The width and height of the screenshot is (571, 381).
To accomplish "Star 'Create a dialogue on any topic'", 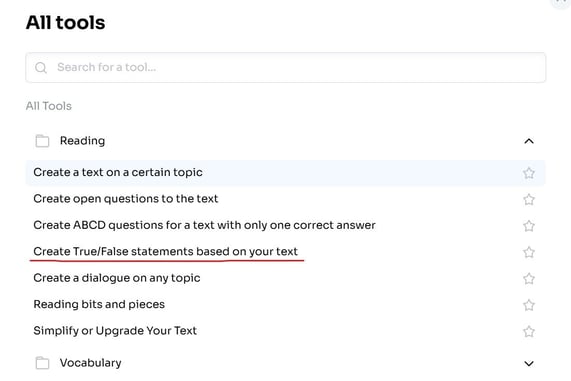I will [x=529, y=279].
